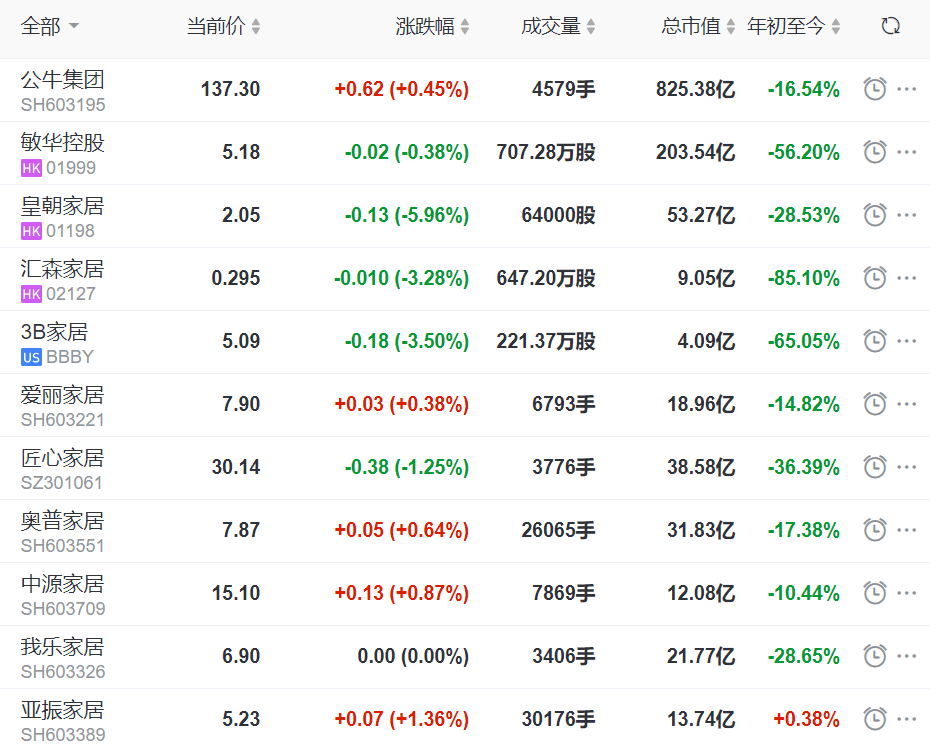The width and height of the screenshot is (930, 748).
Task: Expand the 全部 filter dropdown
Action: 50,27
